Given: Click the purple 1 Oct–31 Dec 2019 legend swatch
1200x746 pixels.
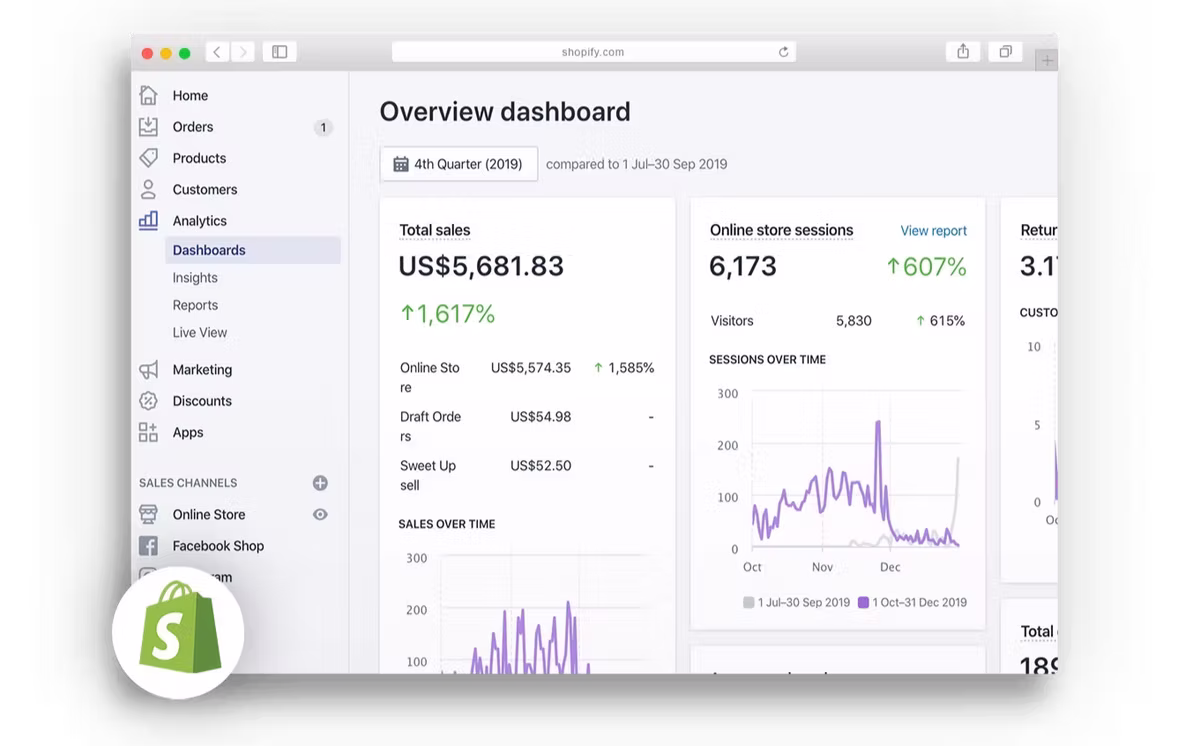Looking at the screenshot, I should (x=863, y=603).
